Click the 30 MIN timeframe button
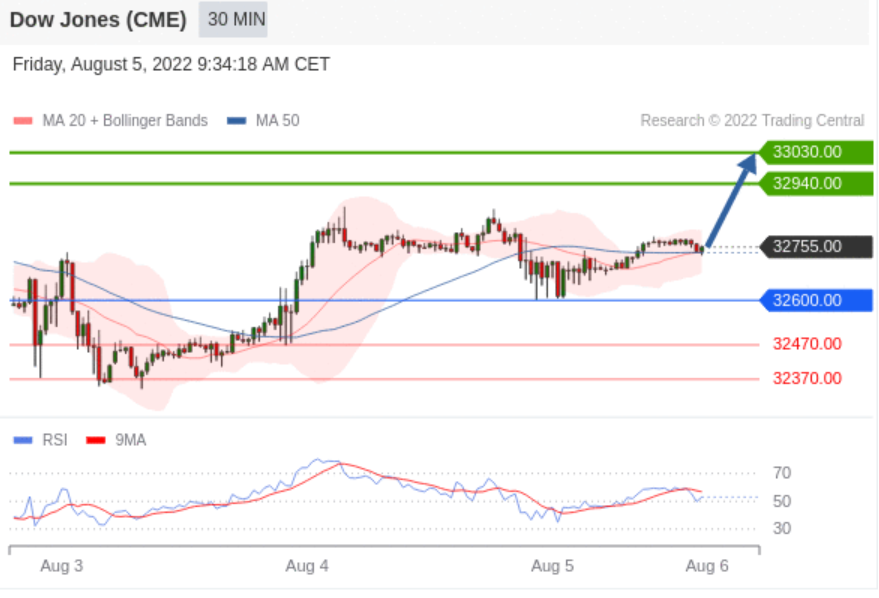 (233, 20)
